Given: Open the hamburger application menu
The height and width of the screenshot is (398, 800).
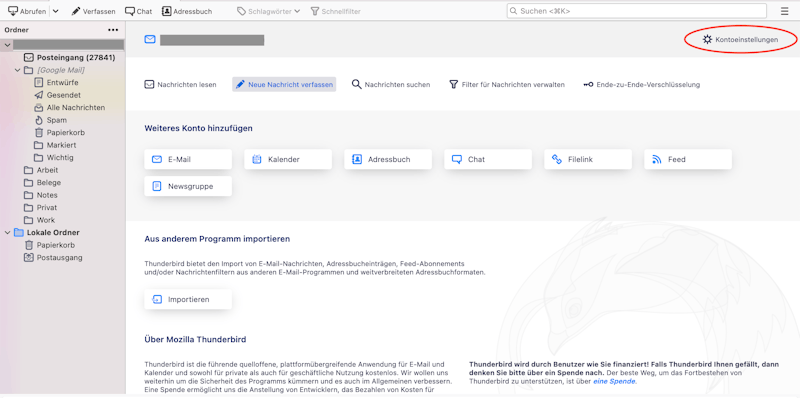Looking at the screenshot, I should pos(784,11).
